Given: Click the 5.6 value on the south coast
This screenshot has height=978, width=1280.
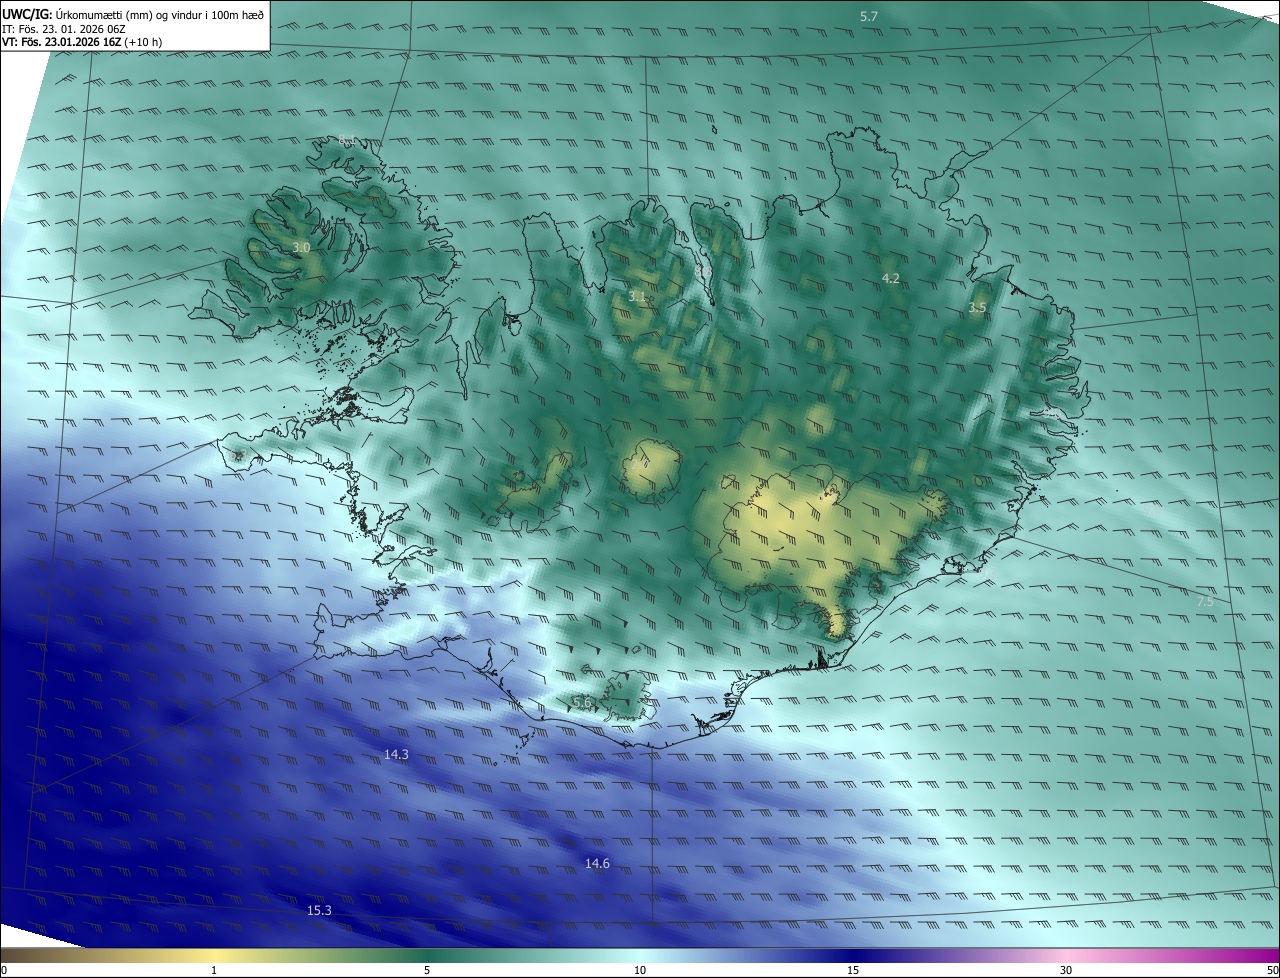Looking at the screenshot, I should click(x=582, y=703).
